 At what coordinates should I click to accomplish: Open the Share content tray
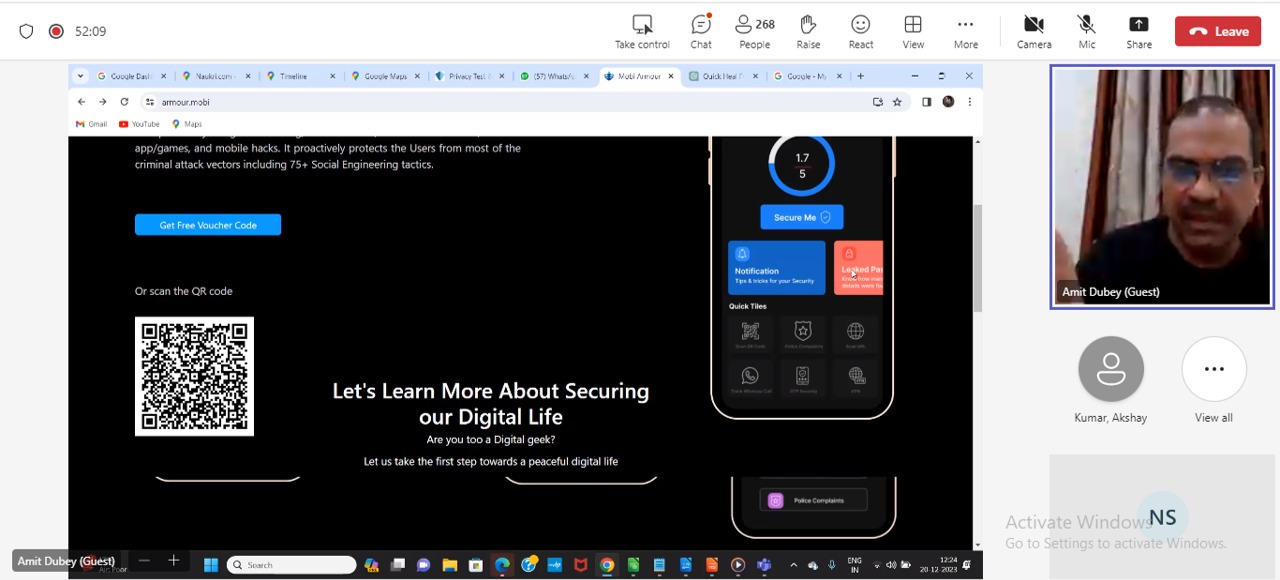[1139, 31]
